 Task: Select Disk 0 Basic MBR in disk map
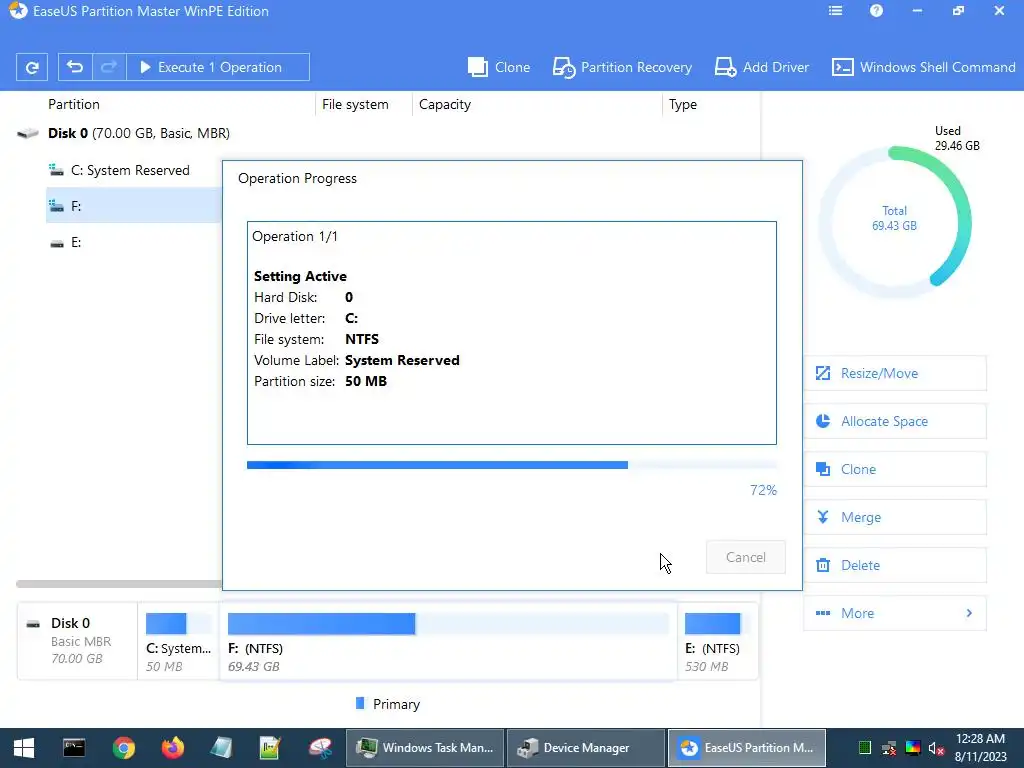[x=77, y=641]
